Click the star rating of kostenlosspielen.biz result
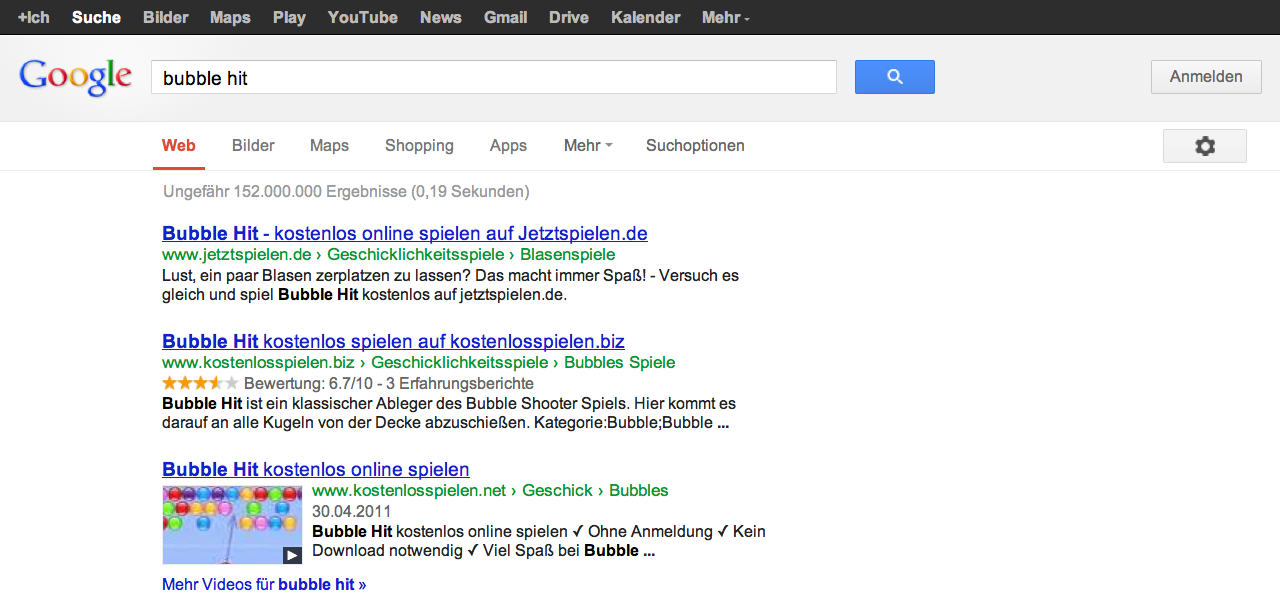Image resolution: width=1280 pixels, height=614 pixels. pyautogui.click(x=200, y=383)
